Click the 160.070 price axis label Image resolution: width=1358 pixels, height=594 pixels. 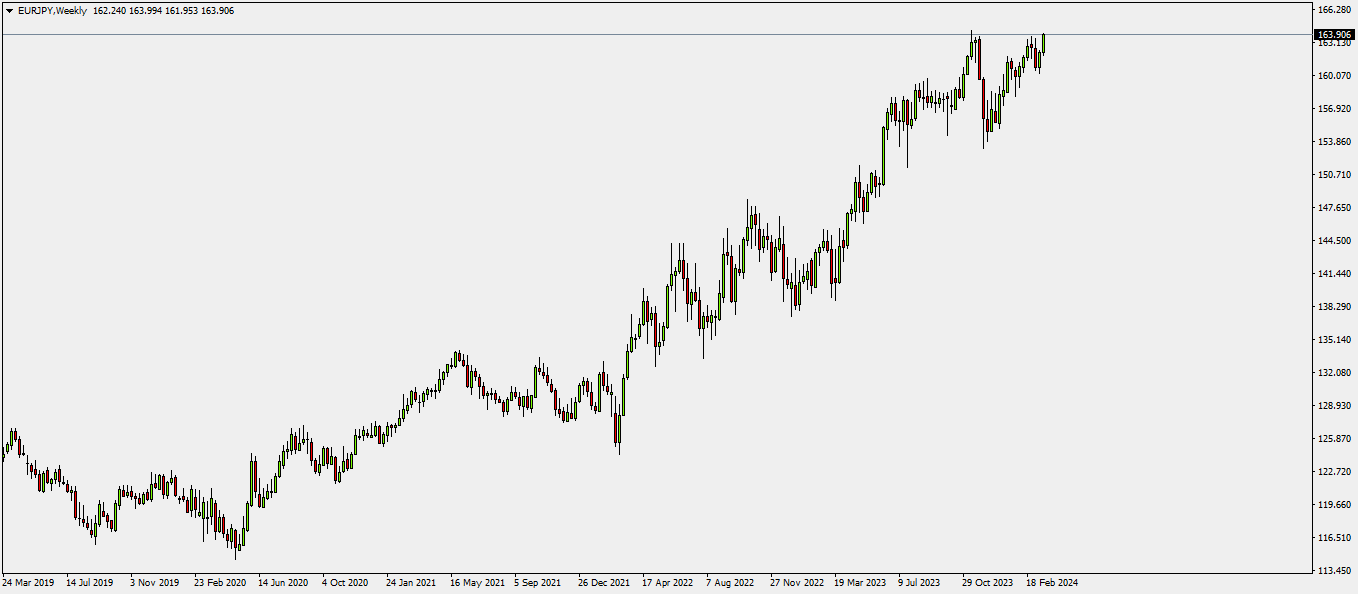pos(1335,76)
